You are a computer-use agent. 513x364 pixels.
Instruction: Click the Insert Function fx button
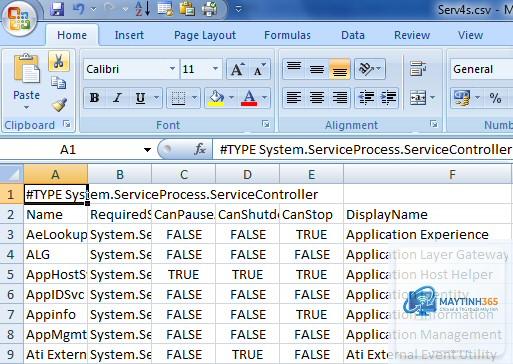pos(200,150)
